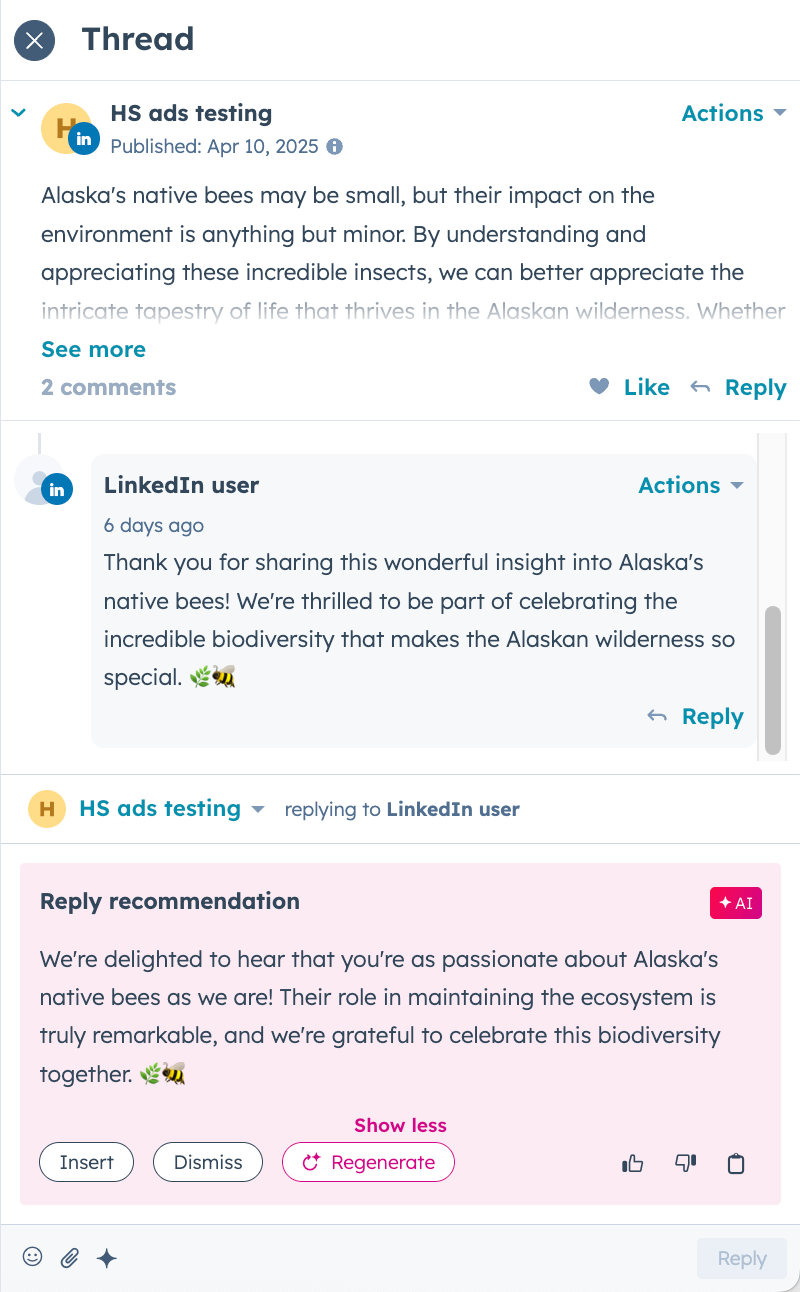Viewport: 800px width, 1292px height.
Task: Collapse the HS ads testing post chevron
Action: pyautogui.click(x=18, y=113)
